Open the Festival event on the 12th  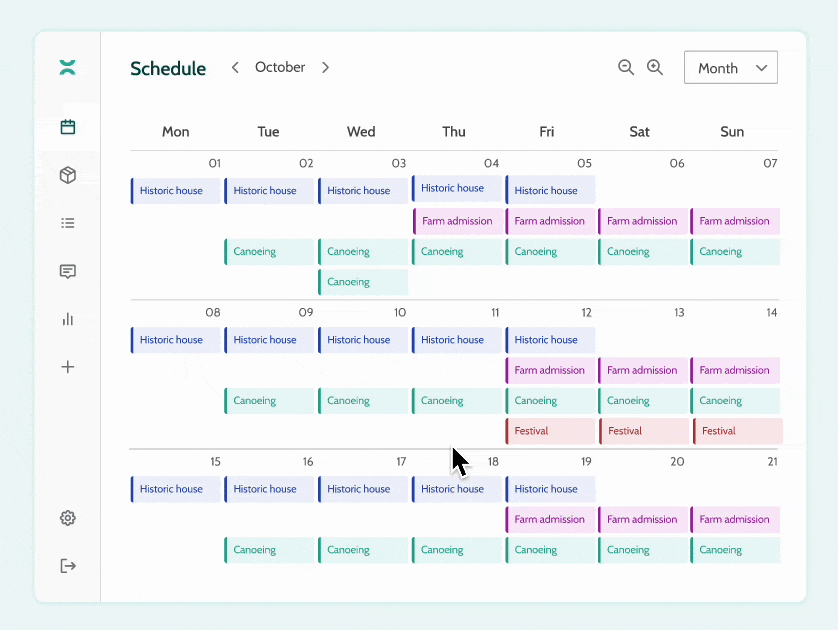click(550, 431)
